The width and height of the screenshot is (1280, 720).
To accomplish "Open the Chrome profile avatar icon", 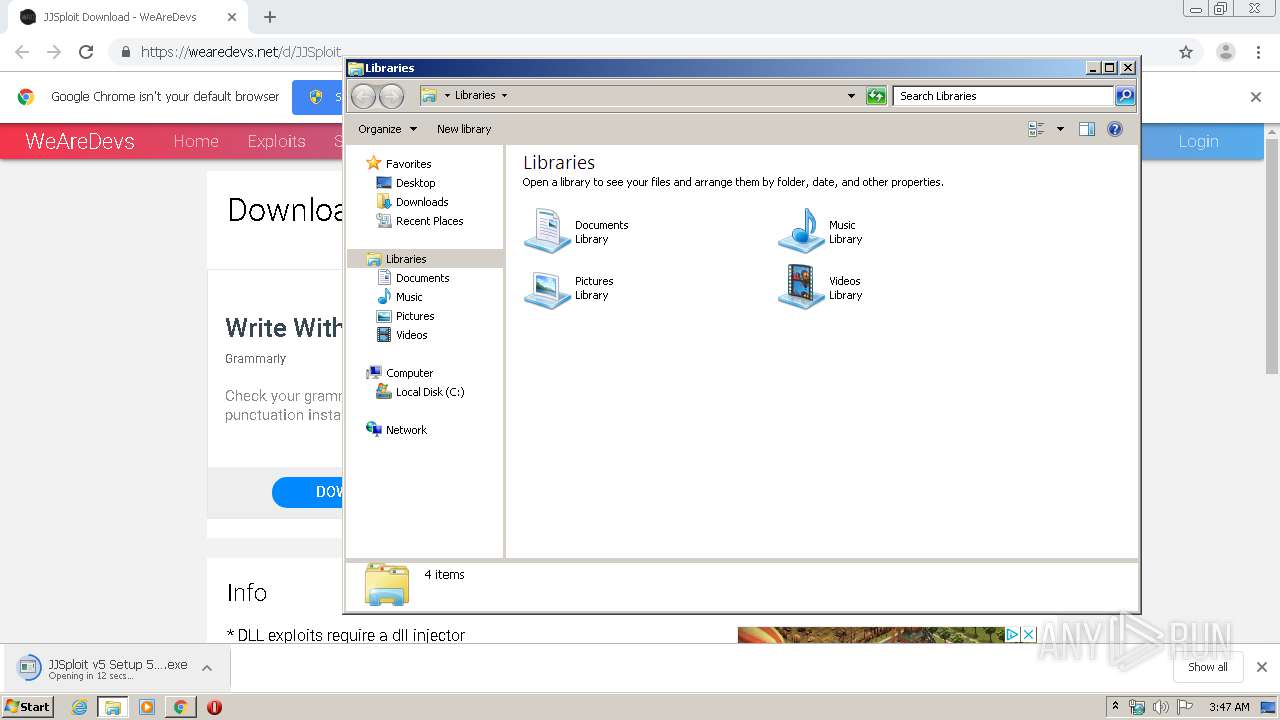I will 1226,52.
